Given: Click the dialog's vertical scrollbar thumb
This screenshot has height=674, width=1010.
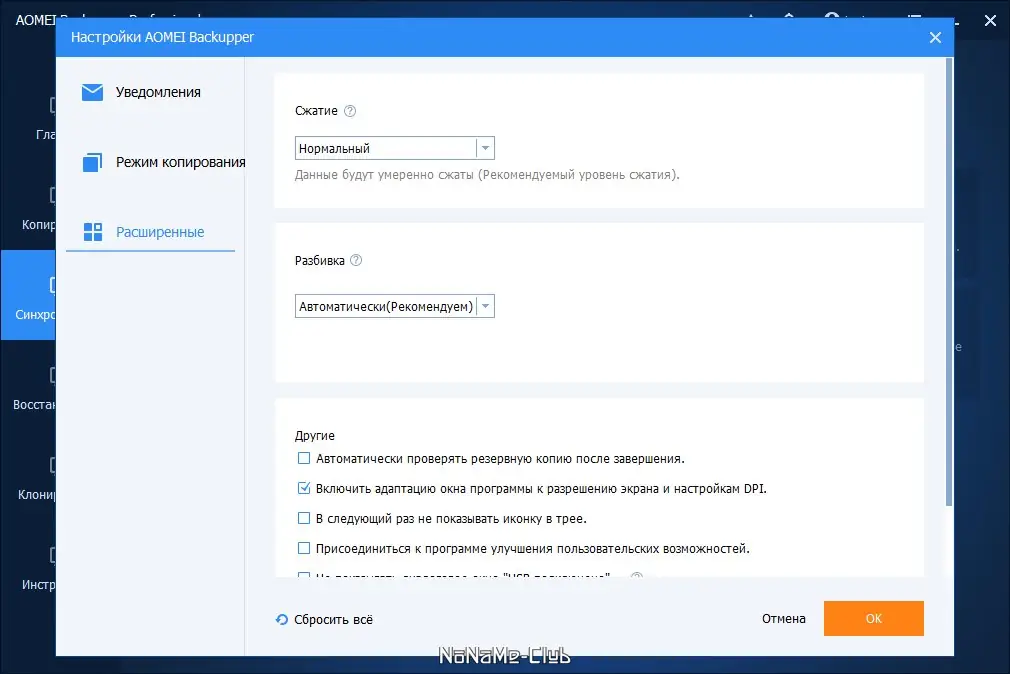Looking at the screenshot, I should tap(949, 282).
